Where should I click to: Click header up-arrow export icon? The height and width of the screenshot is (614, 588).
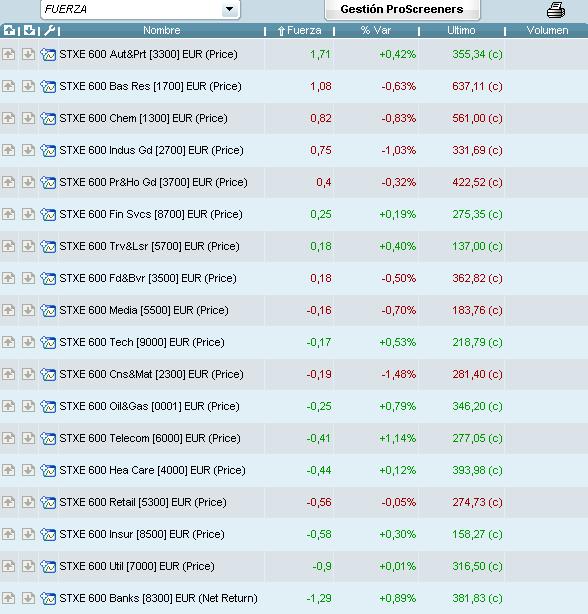[x=9, y=30]
